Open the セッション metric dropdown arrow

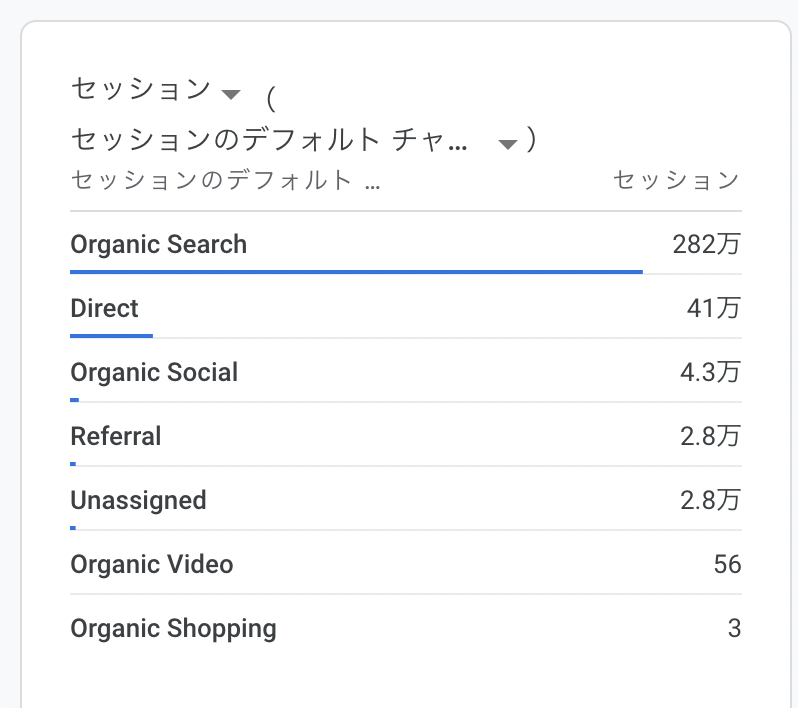[x=231, y=95]
